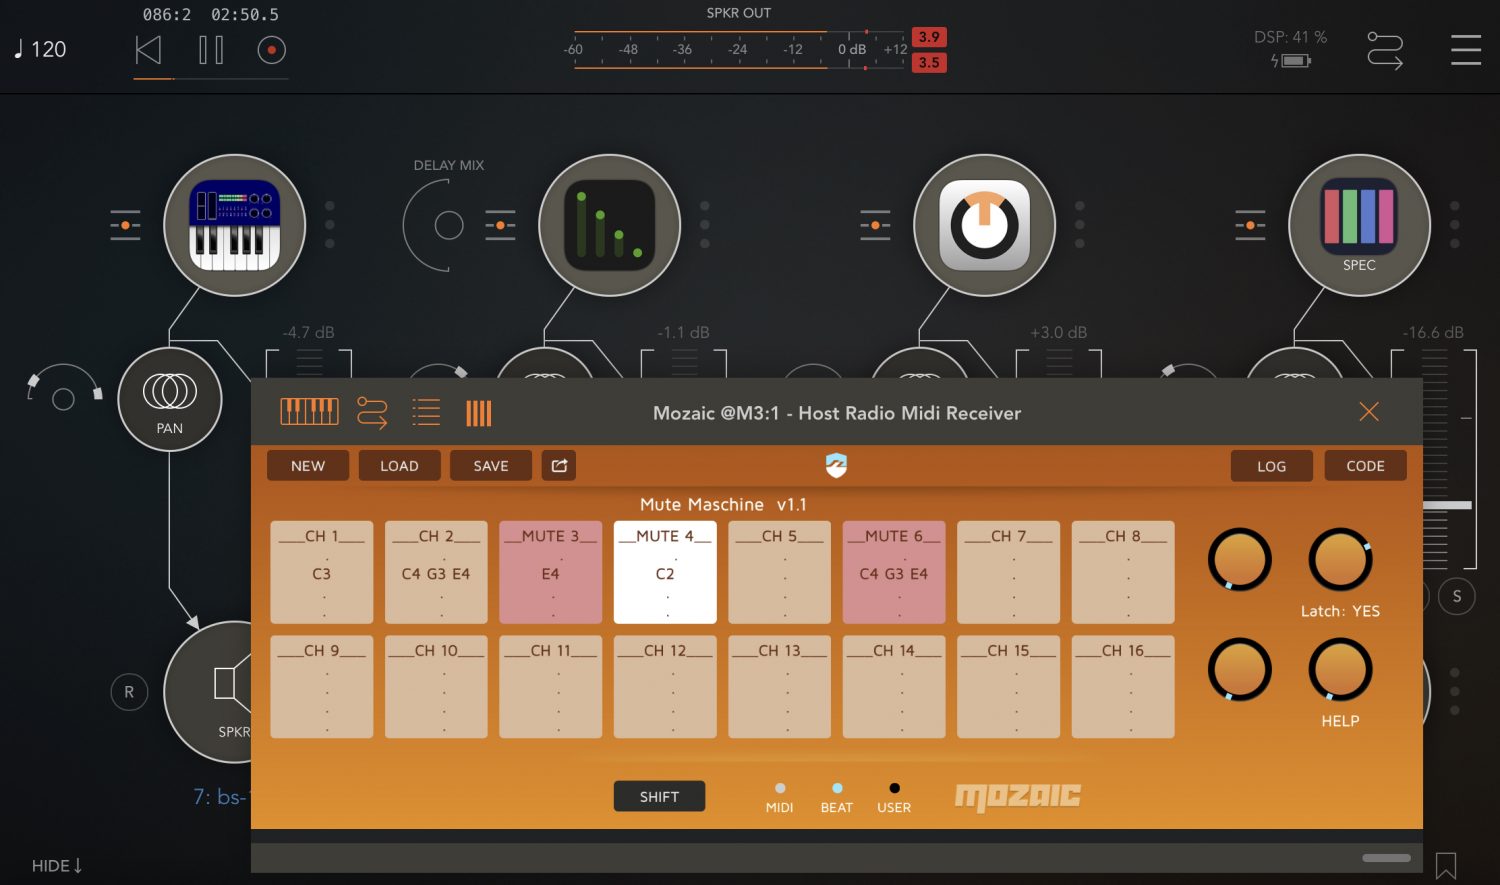
Task: Start recording with the record button
Action: coord(271,50)
